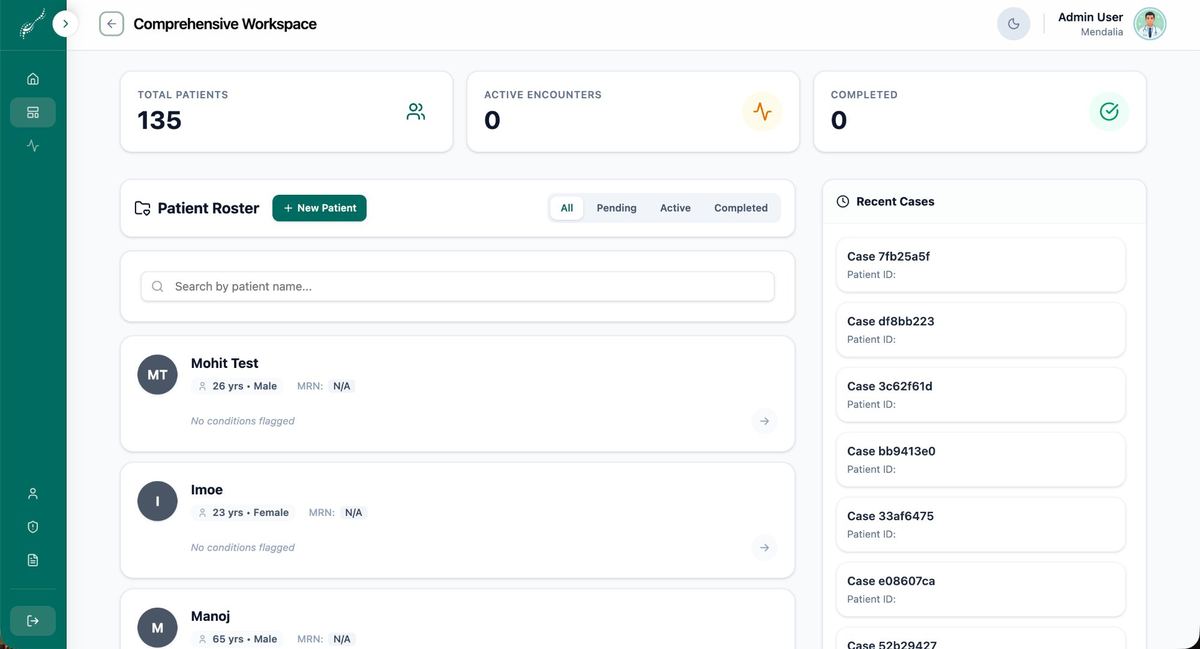The width and height of the screenshot is (1200, 649).
Task: Click the shield security sidebar icon
Action: pyautogui.click(x=33, y=527)
